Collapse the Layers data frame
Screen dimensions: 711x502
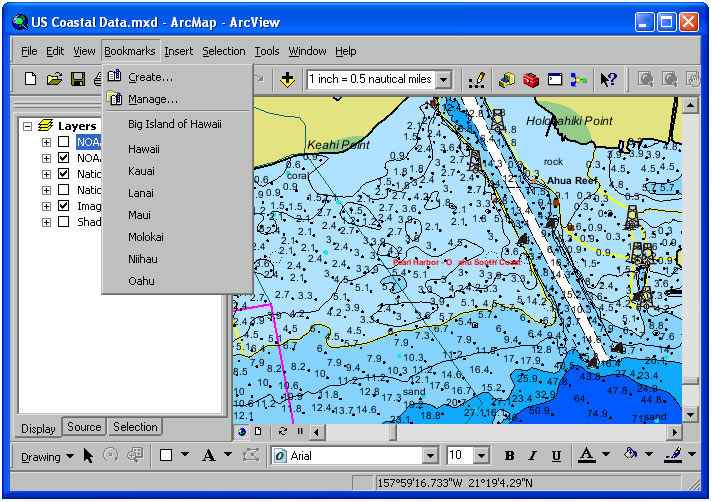point(28,126)
